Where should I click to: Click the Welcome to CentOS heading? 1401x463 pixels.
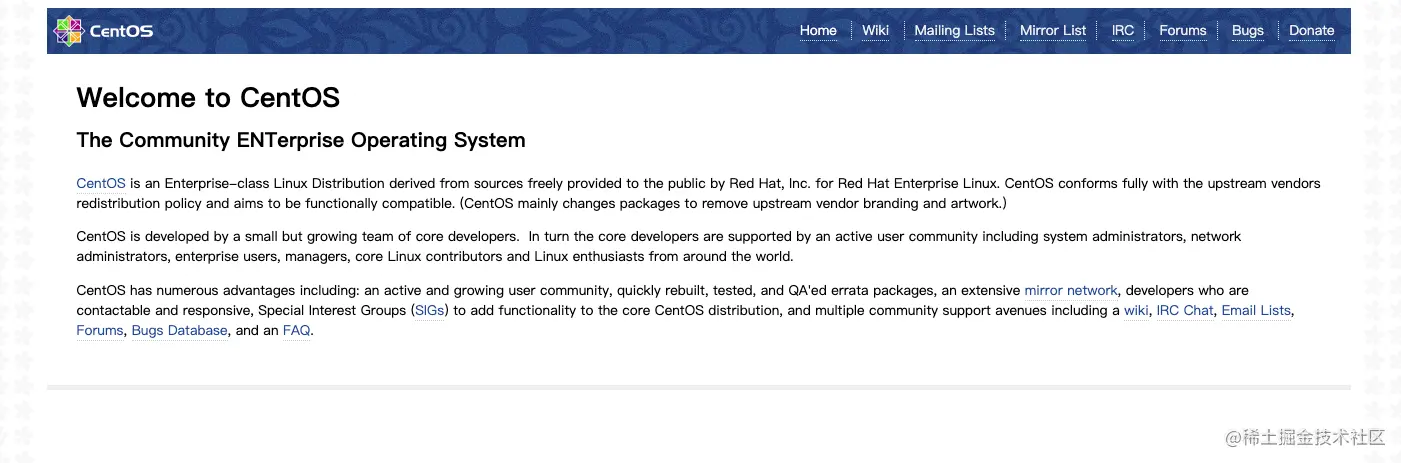coord(208,97)
